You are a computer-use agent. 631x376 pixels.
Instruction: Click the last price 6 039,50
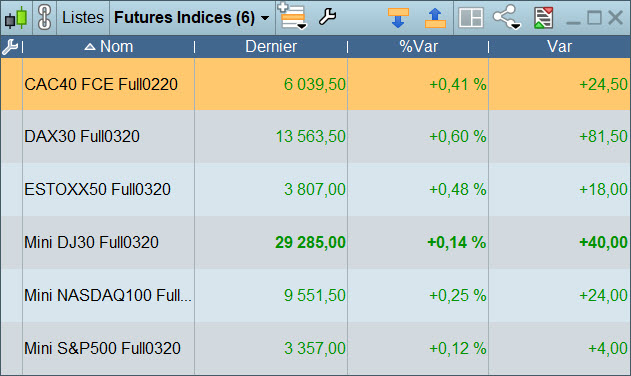point(315,85)
